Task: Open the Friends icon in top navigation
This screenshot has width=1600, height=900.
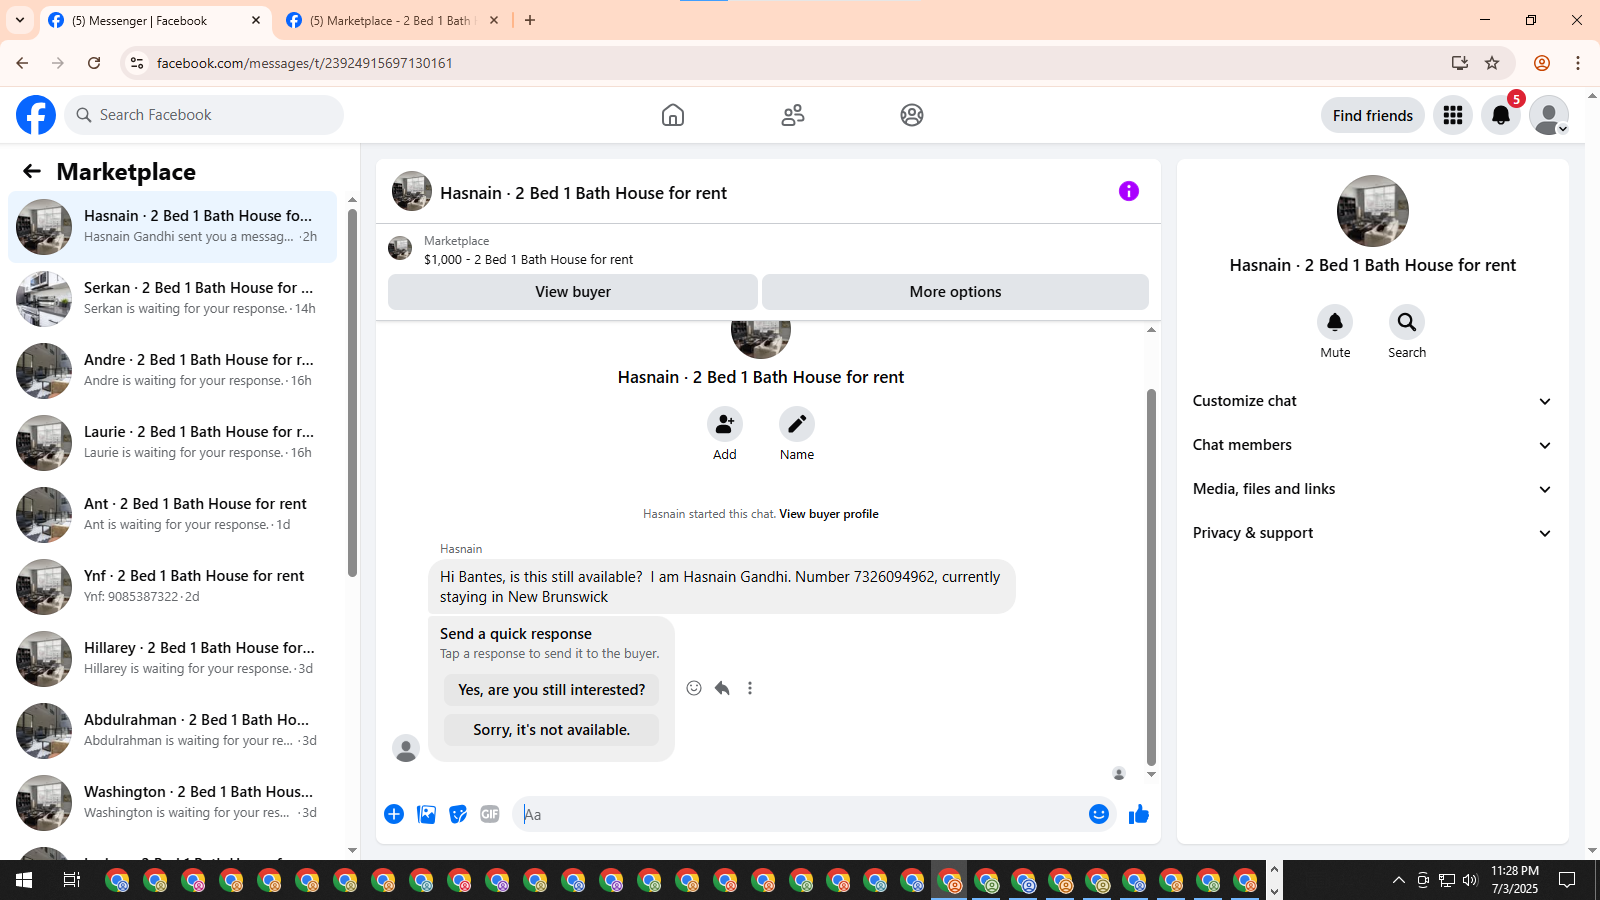Action: tap(793, 115)
